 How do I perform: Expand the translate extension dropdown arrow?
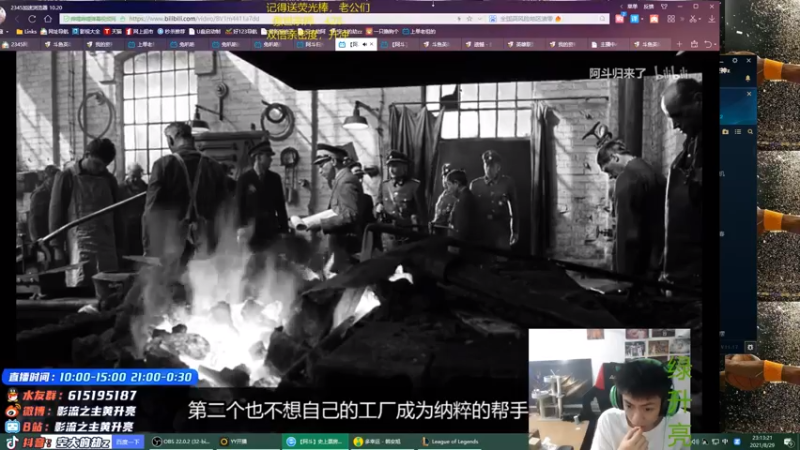point(642,19)
